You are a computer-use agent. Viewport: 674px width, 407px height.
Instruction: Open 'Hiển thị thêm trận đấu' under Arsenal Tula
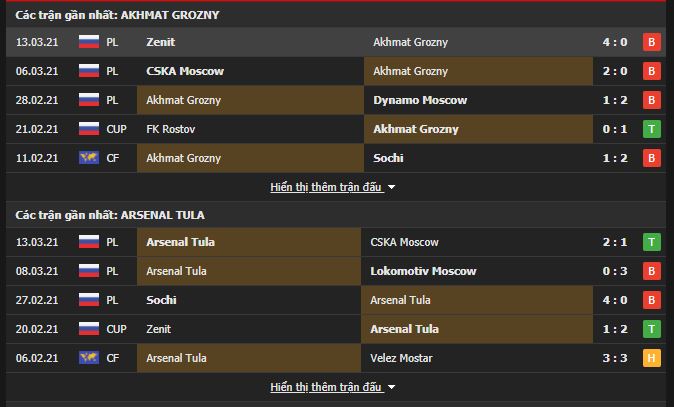click(326, 387)
